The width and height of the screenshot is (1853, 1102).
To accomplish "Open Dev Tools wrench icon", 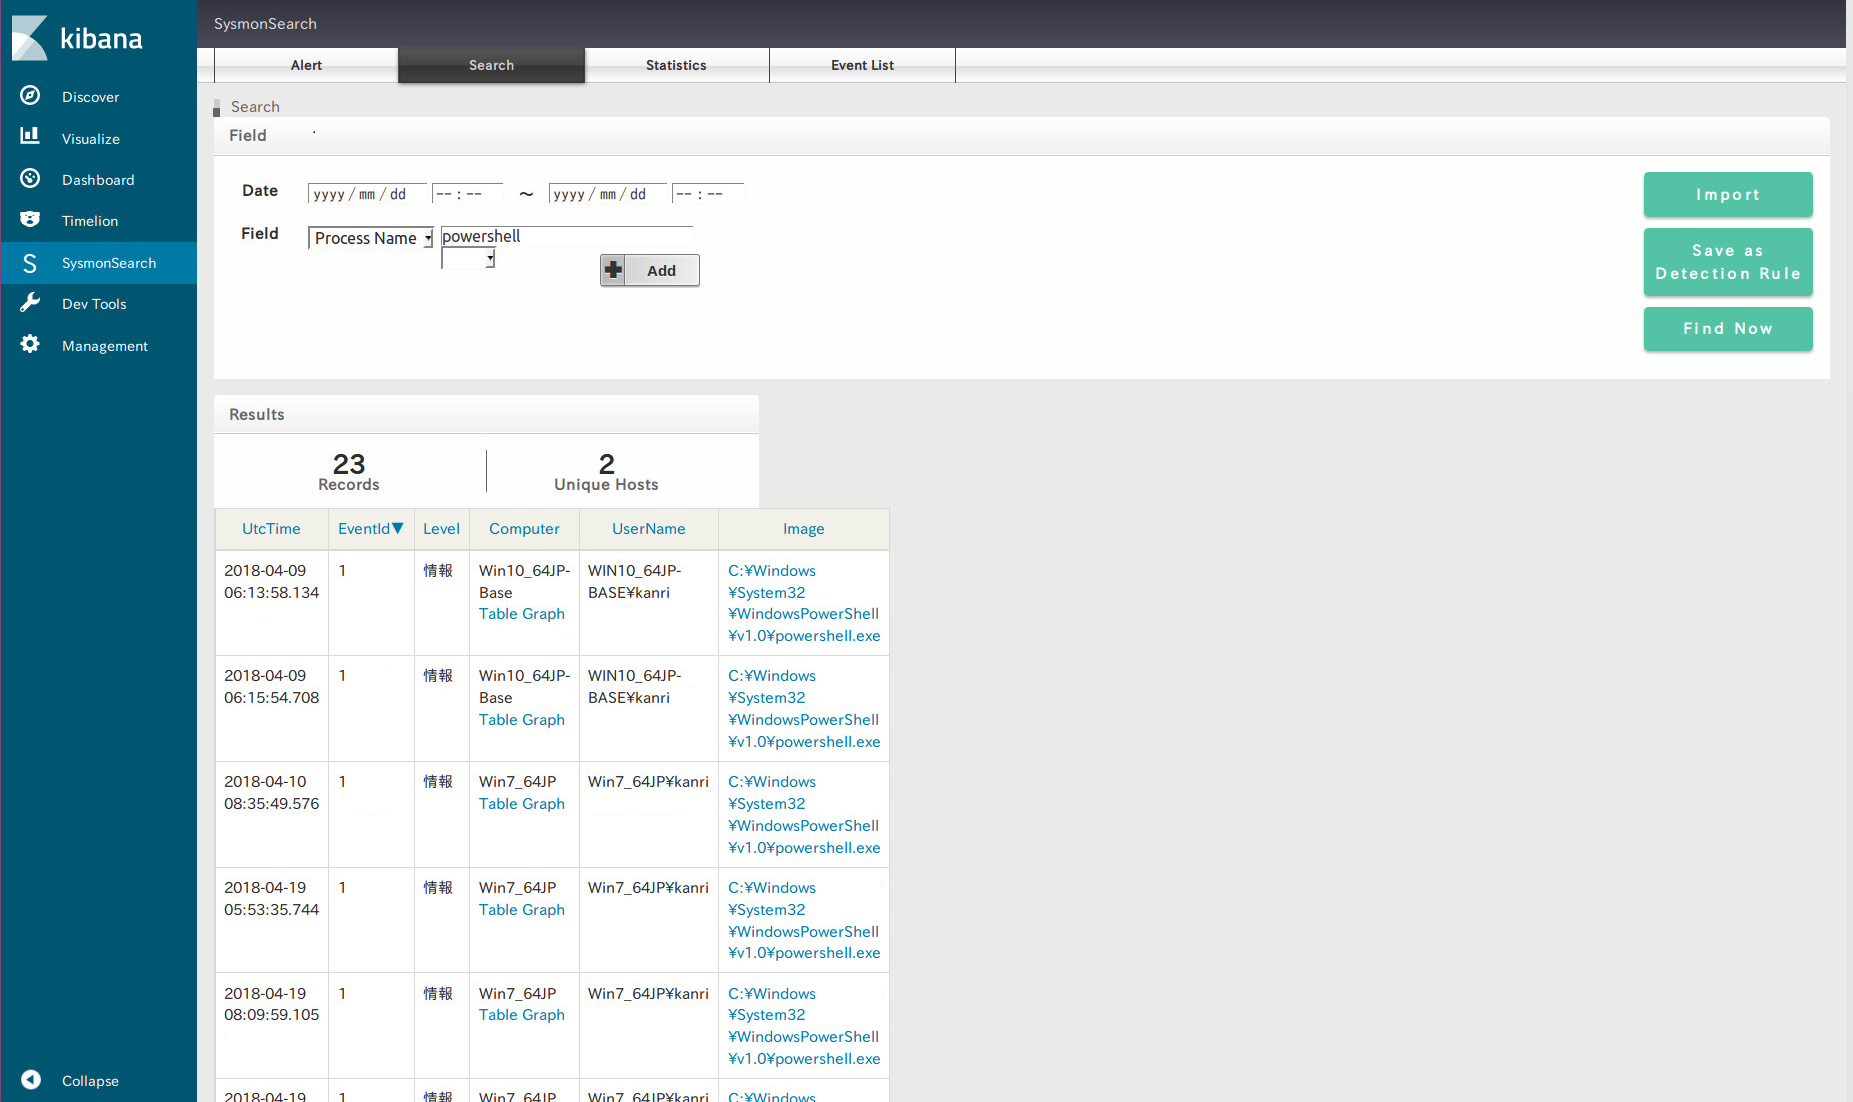I will coord(30,302).
